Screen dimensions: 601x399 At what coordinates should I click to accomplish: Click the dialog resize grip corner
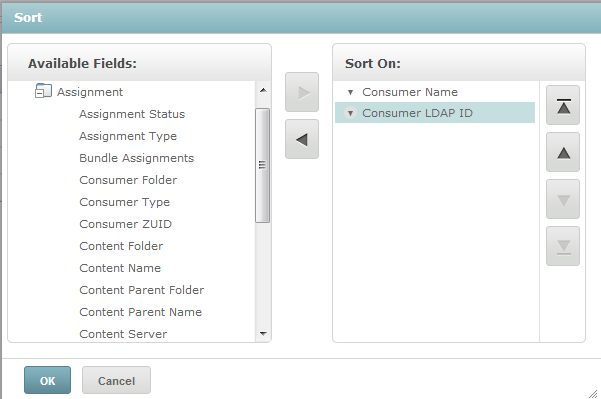[593, 394]
